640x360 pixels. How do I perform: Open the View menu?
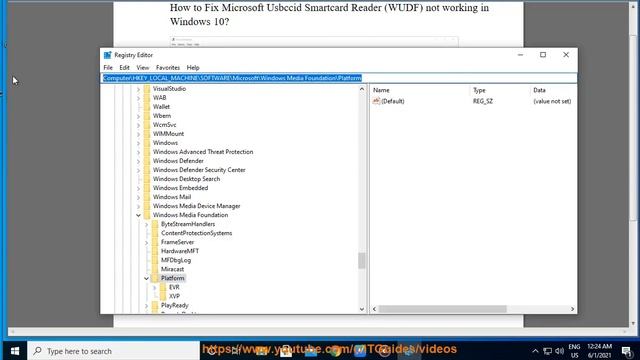pos(142,67)
